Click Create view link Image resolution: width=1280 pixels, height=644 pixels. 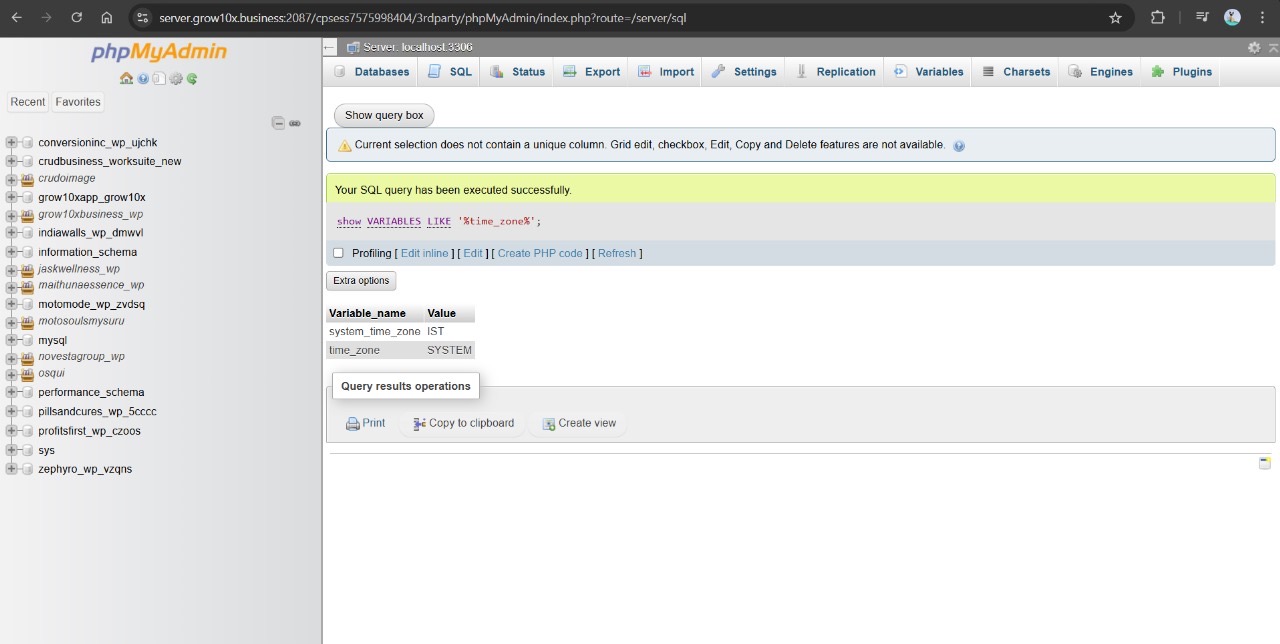point(579,423)
